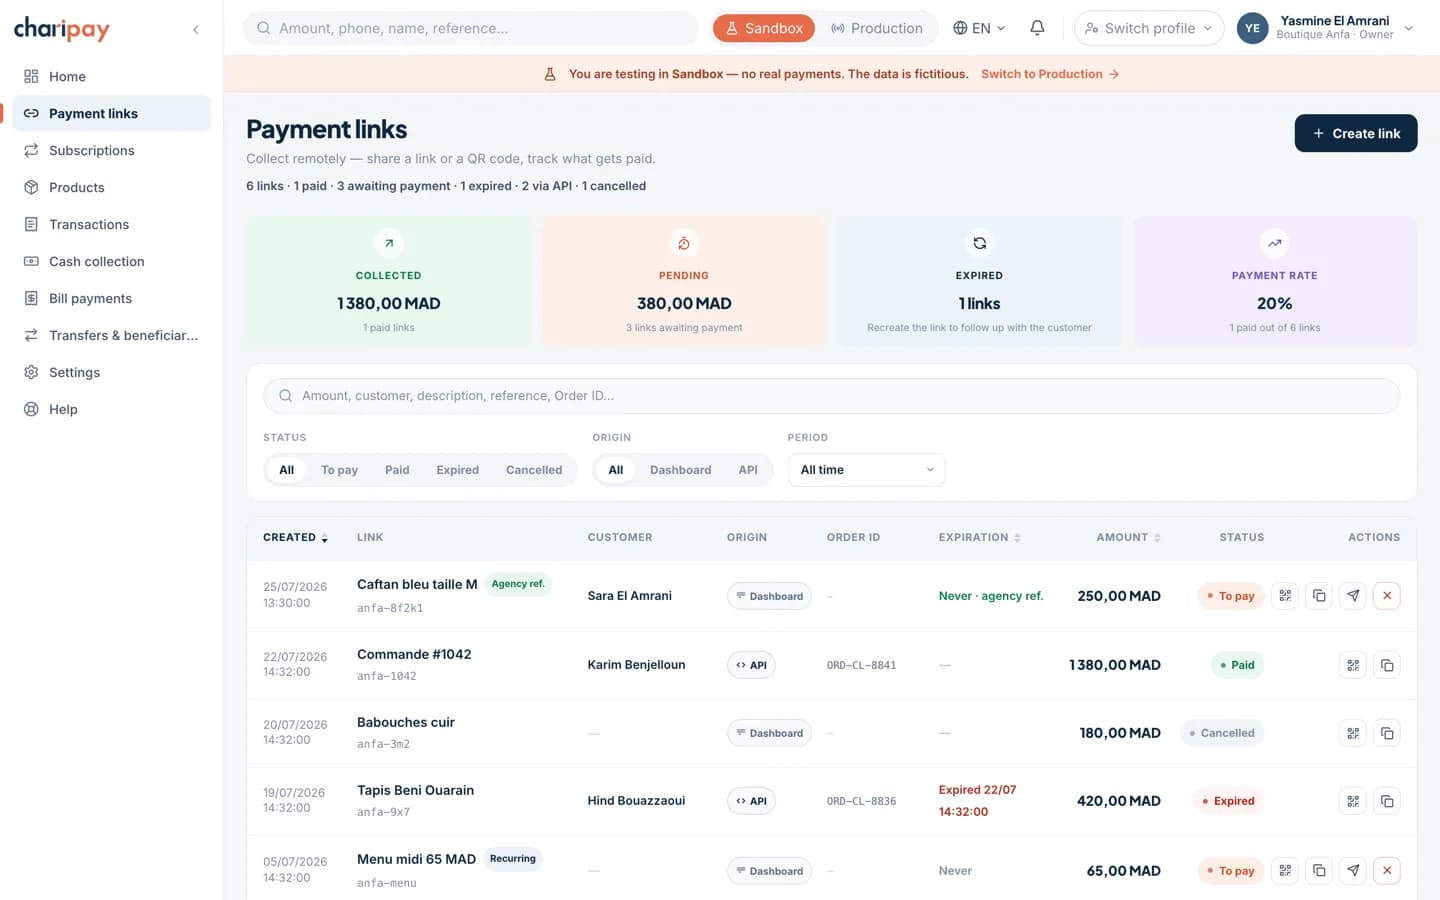Image resolution: width=1440 pixels, height=900 pixels.
Task: Click the sandbox warning flask icon
Action: [x=550, y=74]
